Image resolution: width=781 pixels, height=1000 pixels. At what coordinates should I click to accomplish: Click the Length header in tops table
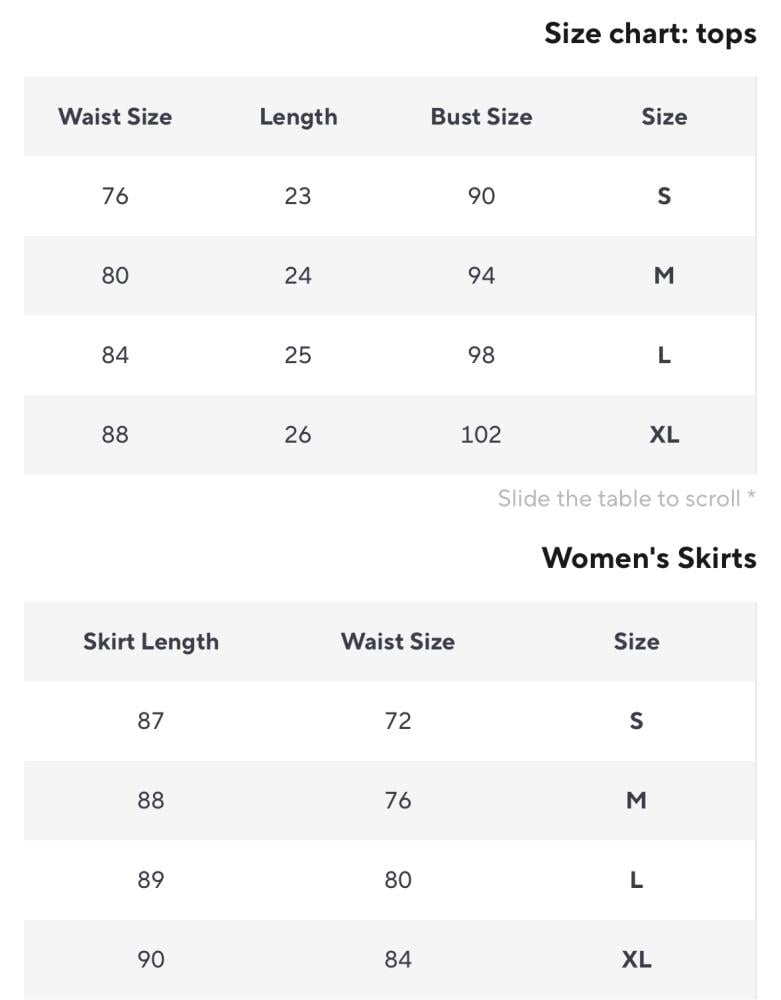point(298,117)
